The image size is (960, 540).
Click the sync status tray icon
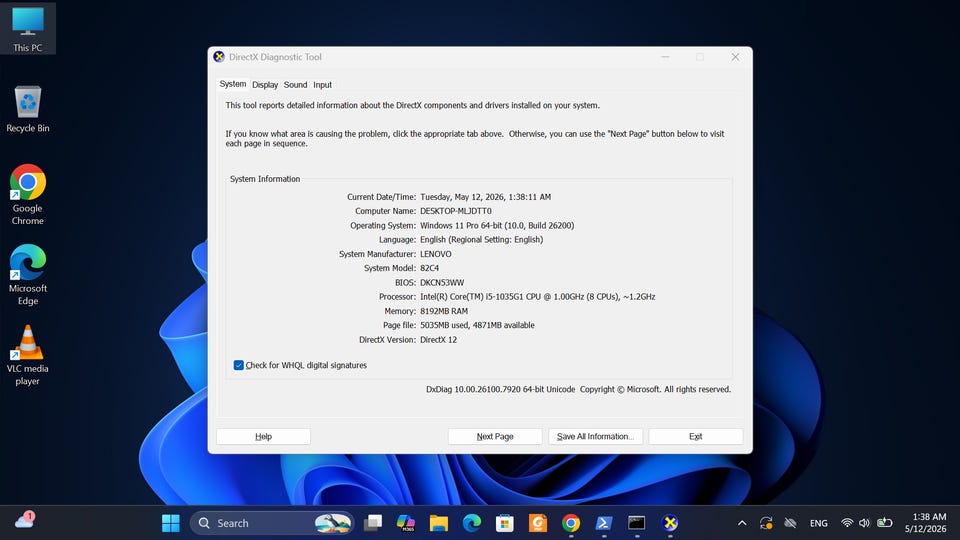766,523
